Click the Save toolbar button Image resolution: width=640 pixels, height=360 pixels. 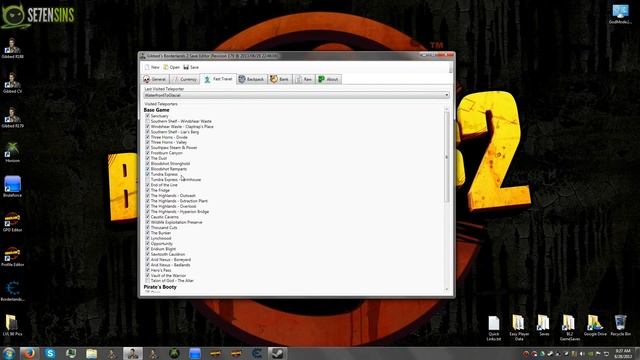point(191,67)
